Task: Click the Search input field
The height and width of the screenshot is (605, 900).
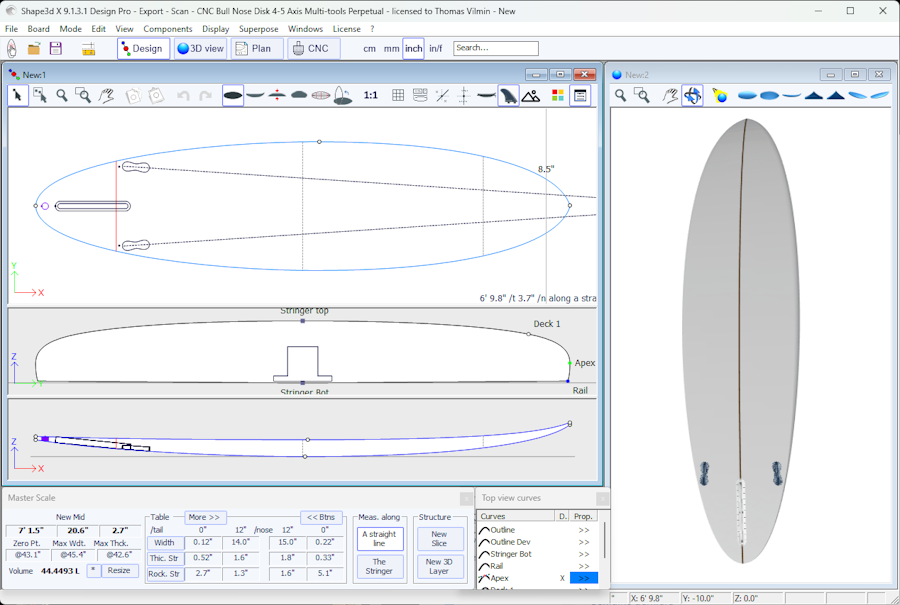Action: pos(495,48)
